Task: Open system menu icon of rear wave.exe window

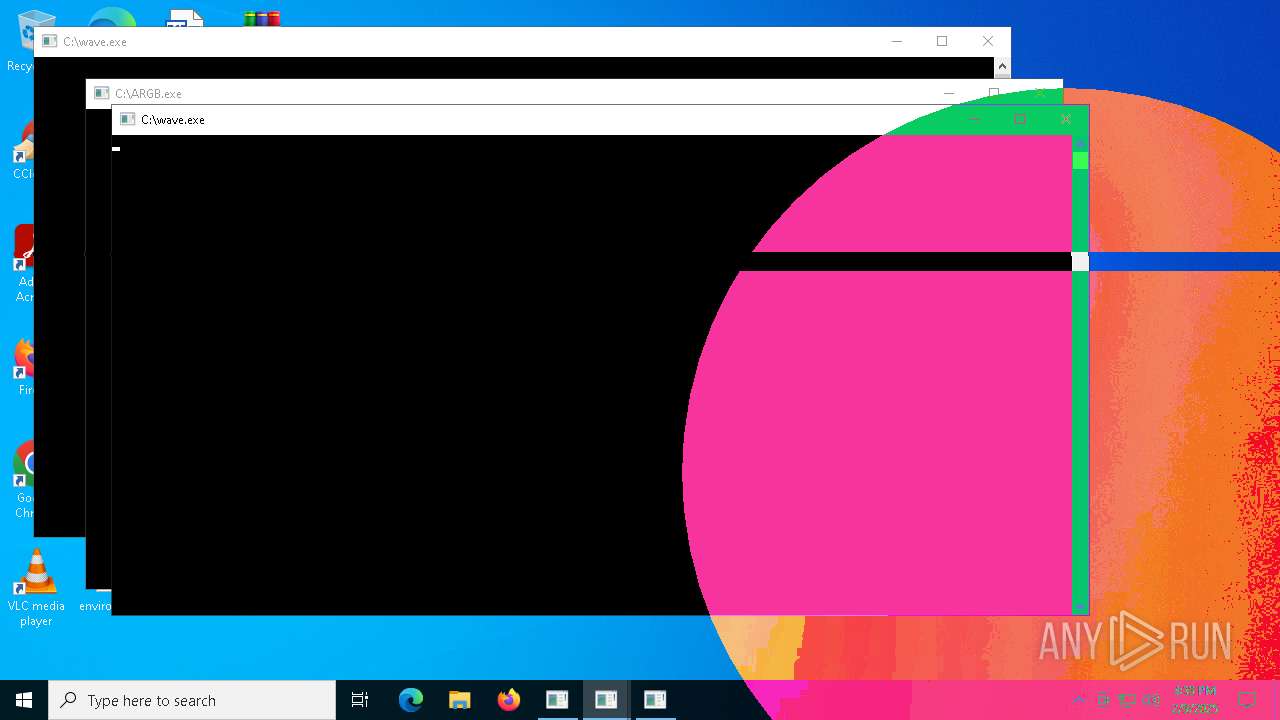Action: pyautogui.click(x=49, y=41)
